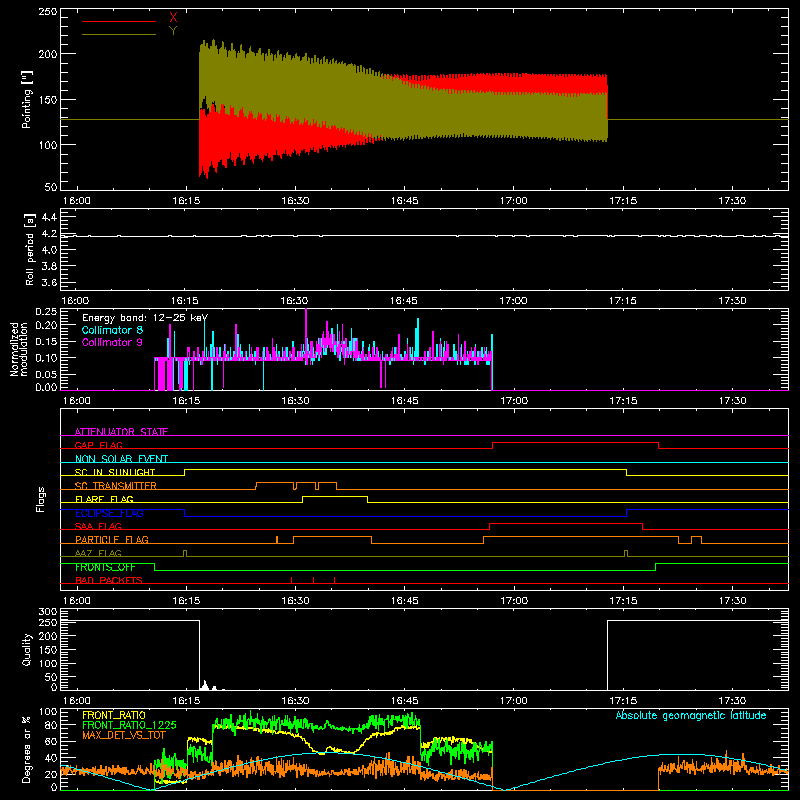Image resolution: width=800 pixels, height=800 pixels.
Task: Click the PARTICLE_FLAG label
Action: pos(112,540)
